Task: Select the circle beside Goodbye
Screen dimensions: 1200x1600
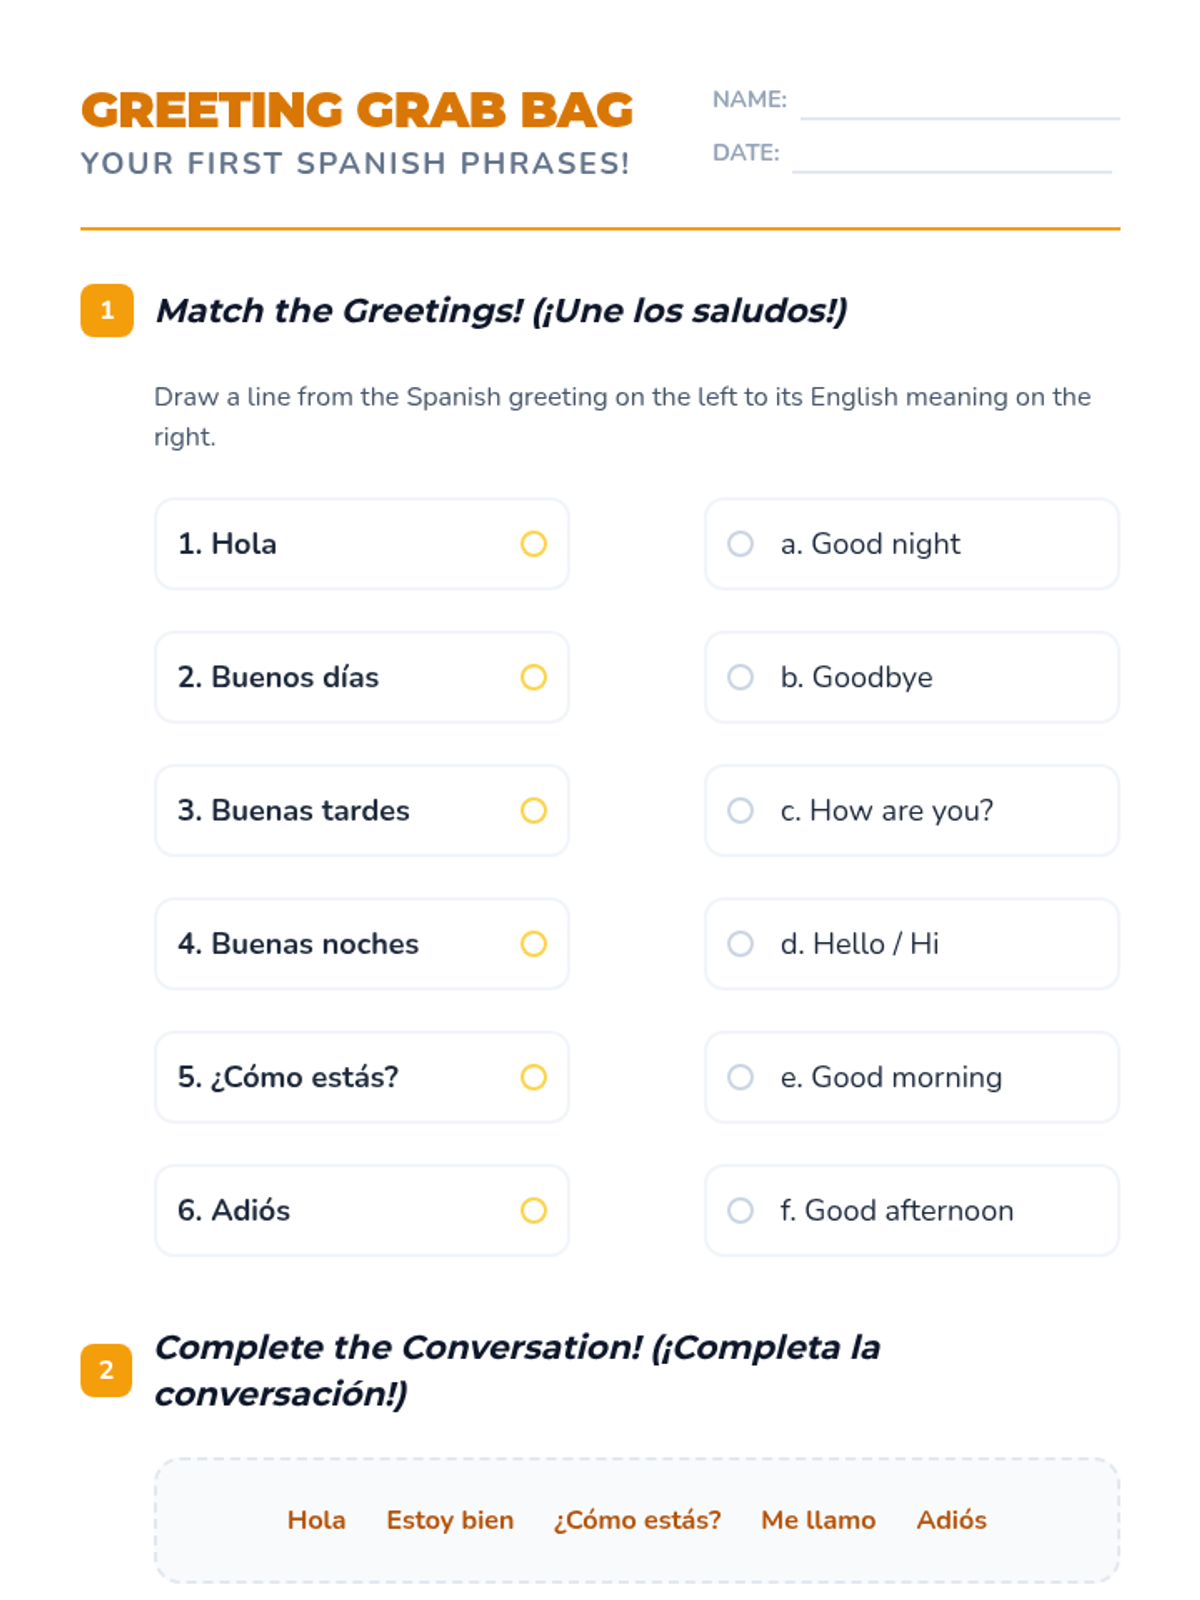Action: click(740, 677)
